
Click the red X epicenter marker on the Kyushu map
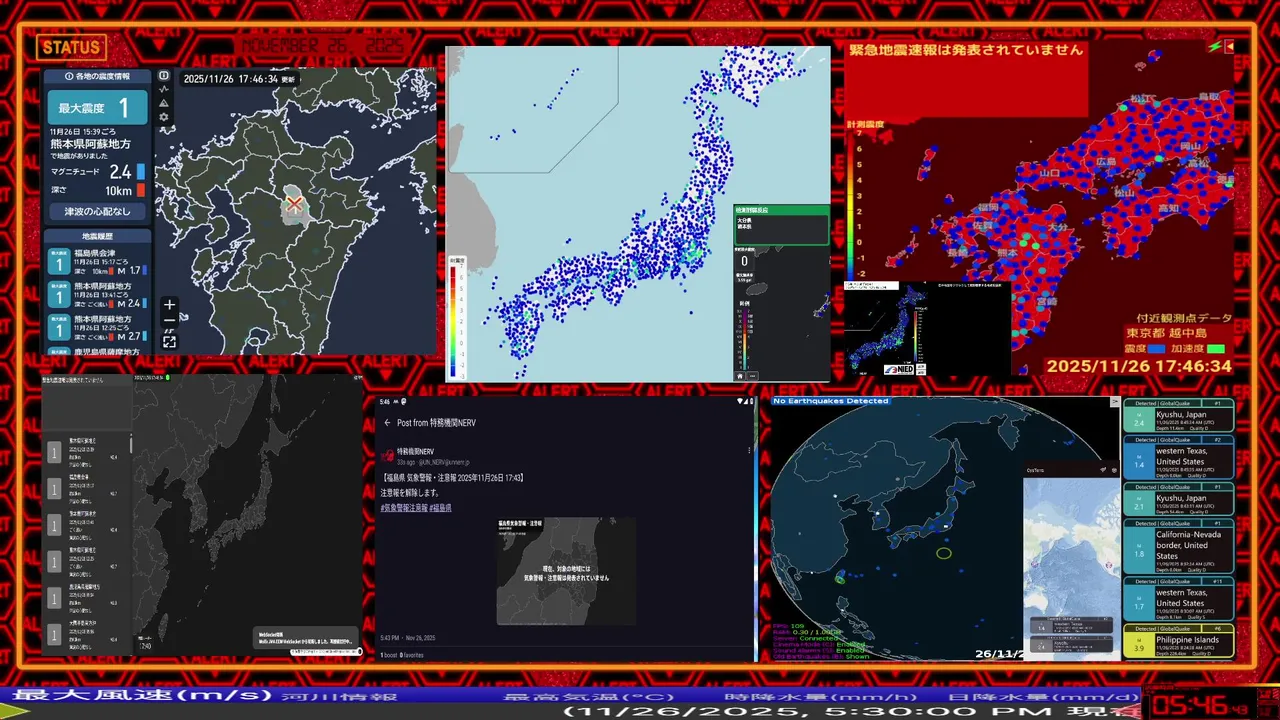click(x=294, y=204)
